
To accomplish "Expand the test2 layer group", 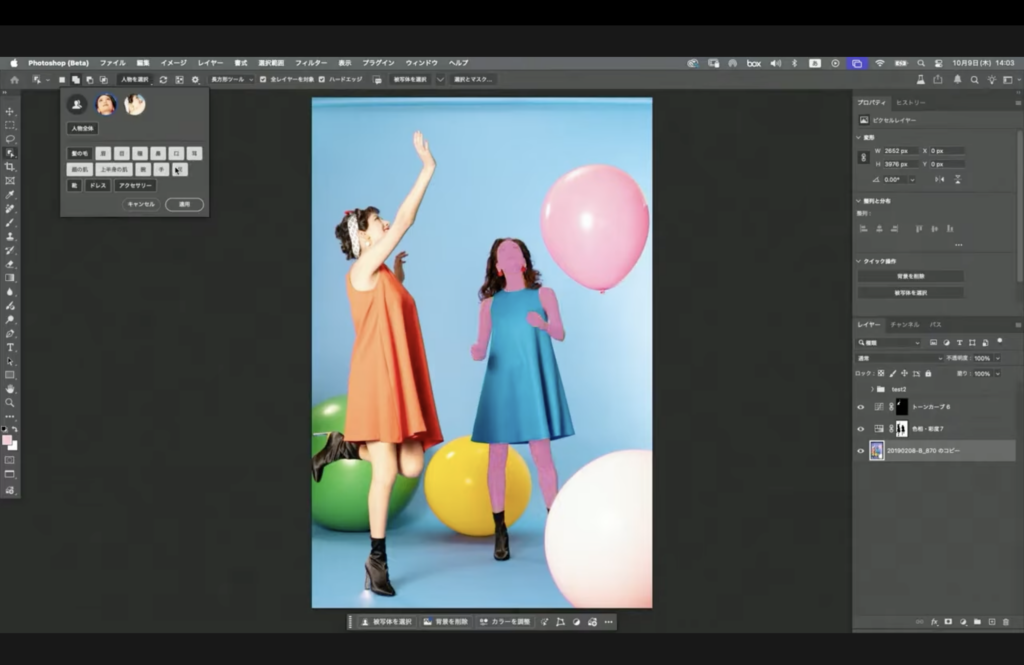I will (x=873, y=389).
